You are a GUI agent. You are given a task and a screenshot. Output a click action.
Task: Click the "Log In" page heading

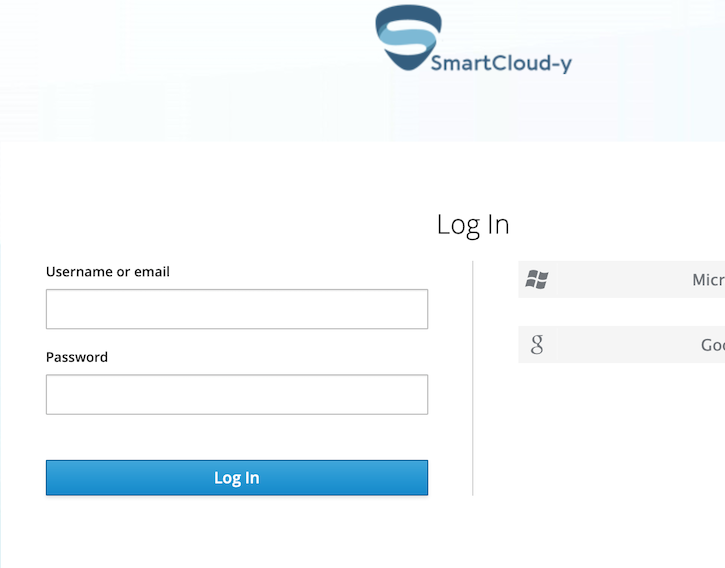[x=473, y=225]
